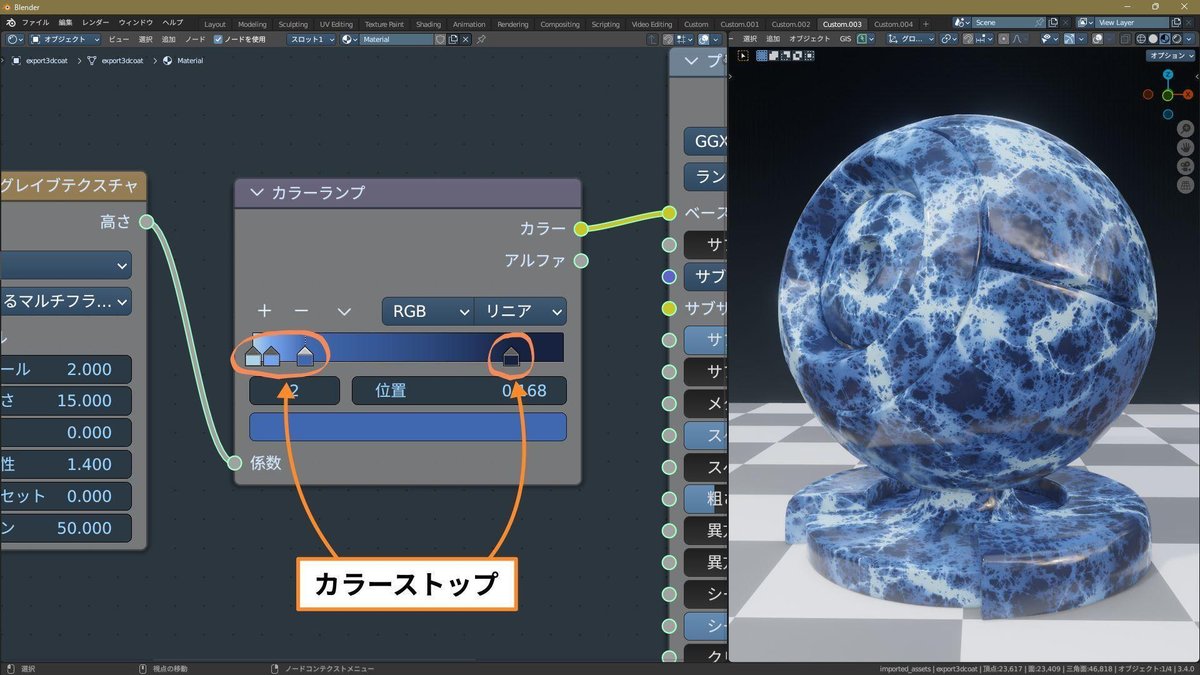Click the tweak select tool icon in viewport
This screenshot has width=1200, height=675.
[743, 55]
